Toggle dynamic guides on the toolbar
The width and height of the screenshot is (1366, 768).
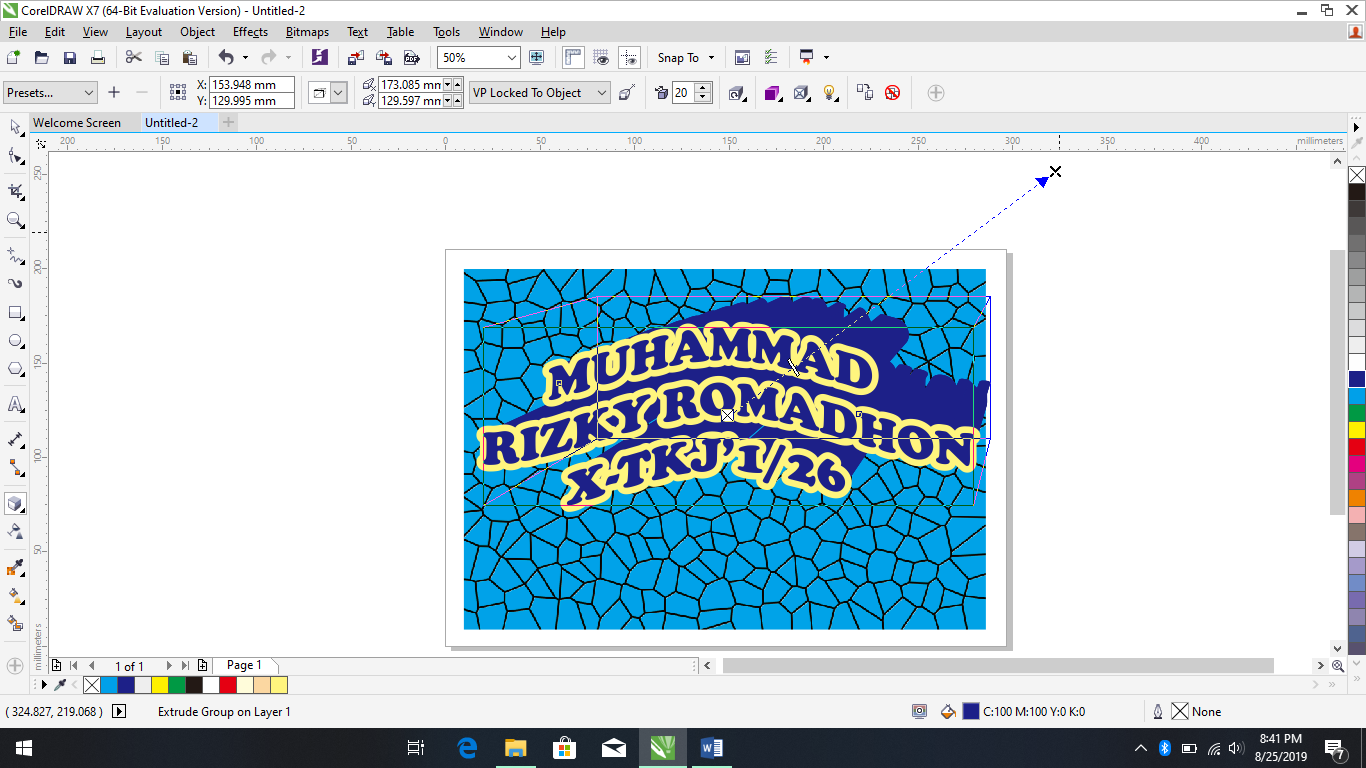pos(630,57)
